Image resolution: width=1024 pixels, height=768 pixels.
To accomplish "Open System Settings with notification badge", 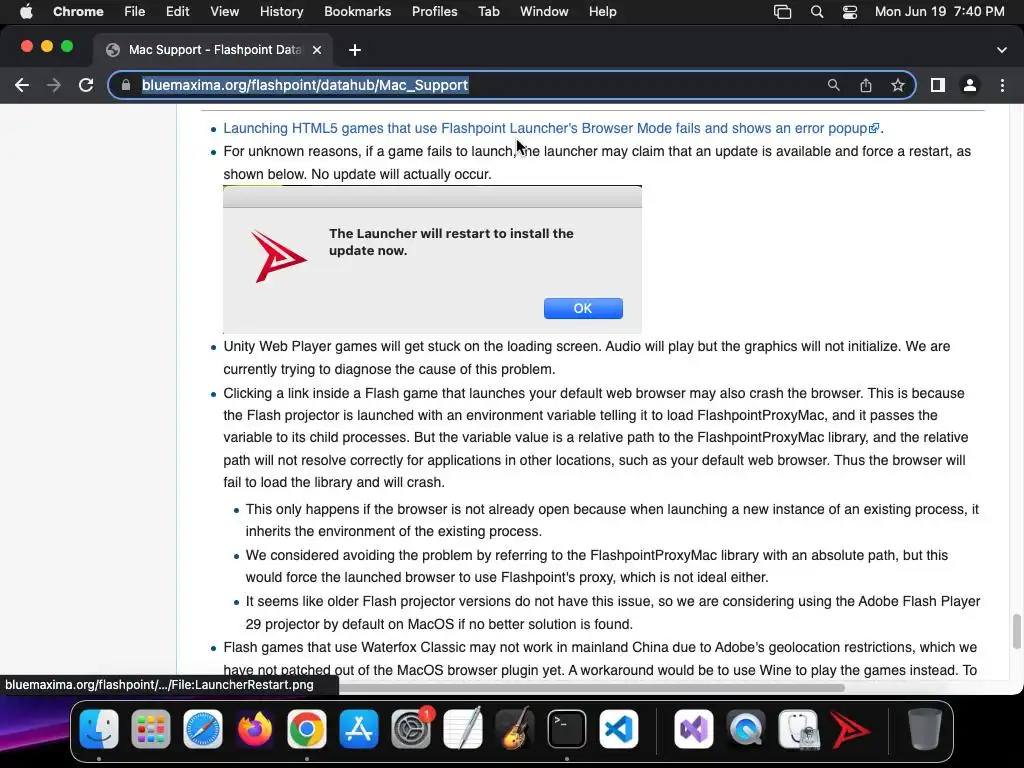I will [x=411, y=729].
